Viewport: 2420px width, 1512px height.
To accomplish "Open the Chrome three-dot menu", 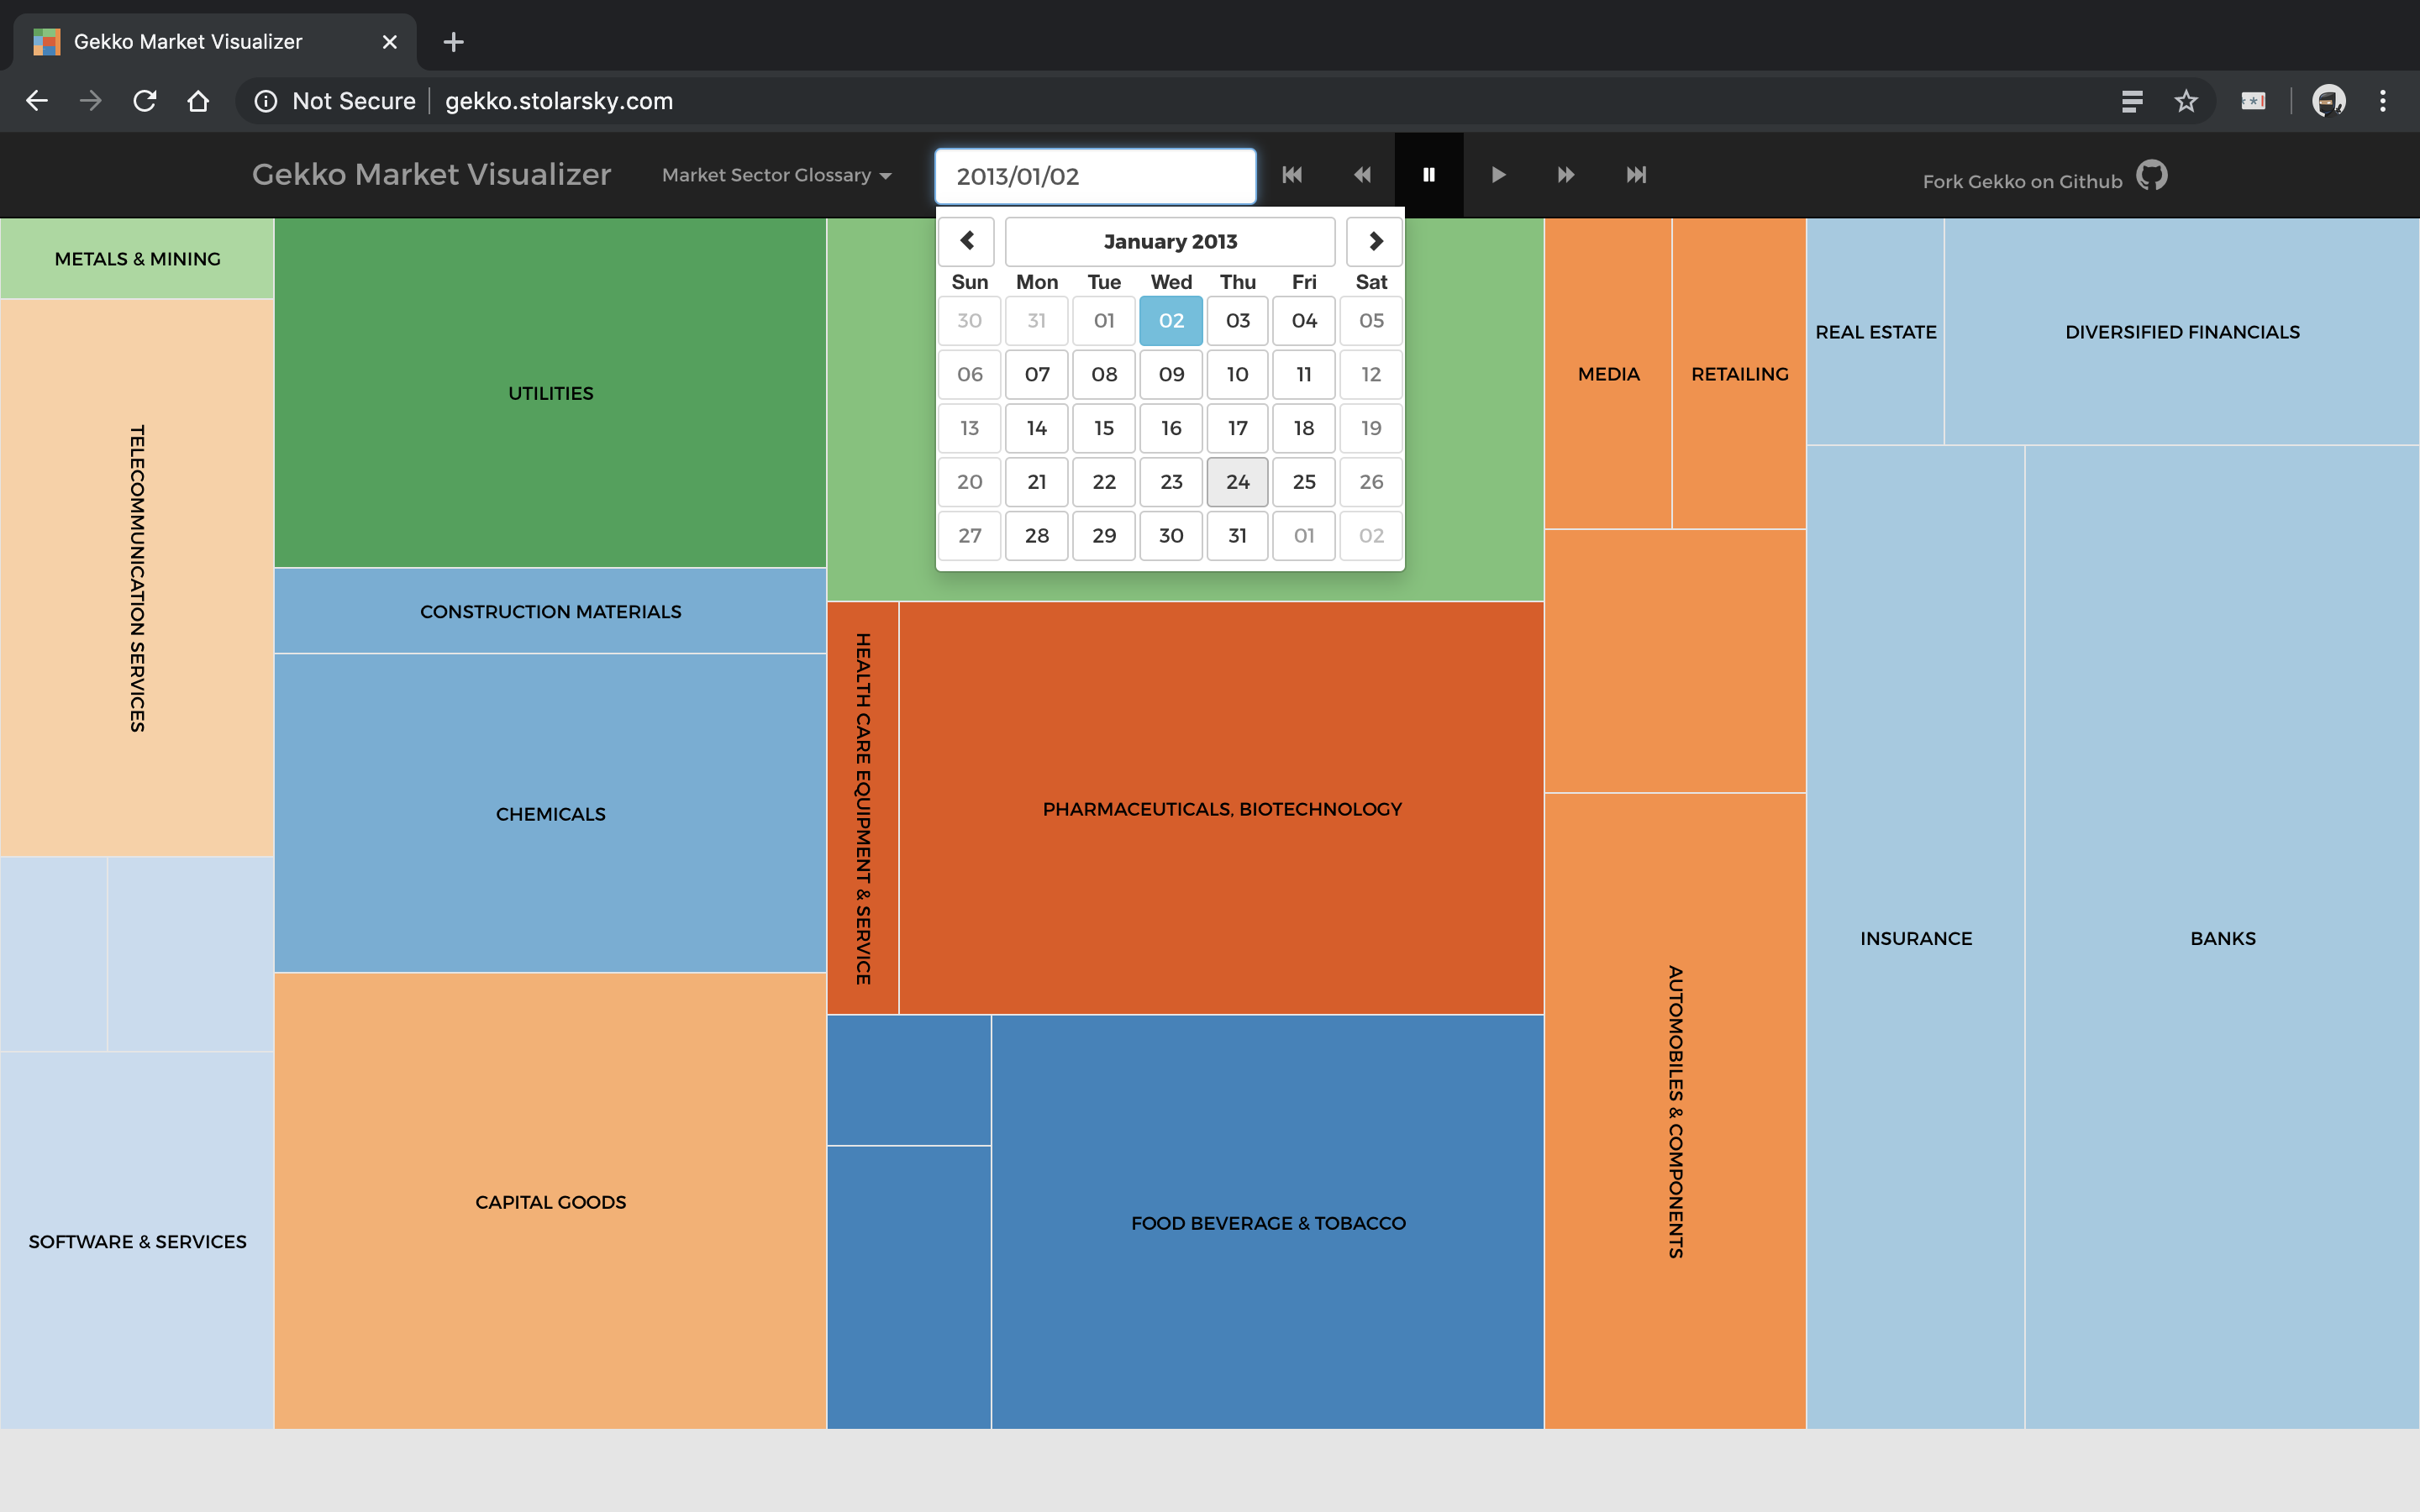I will pyautogui.click(x=2383, y=101).
